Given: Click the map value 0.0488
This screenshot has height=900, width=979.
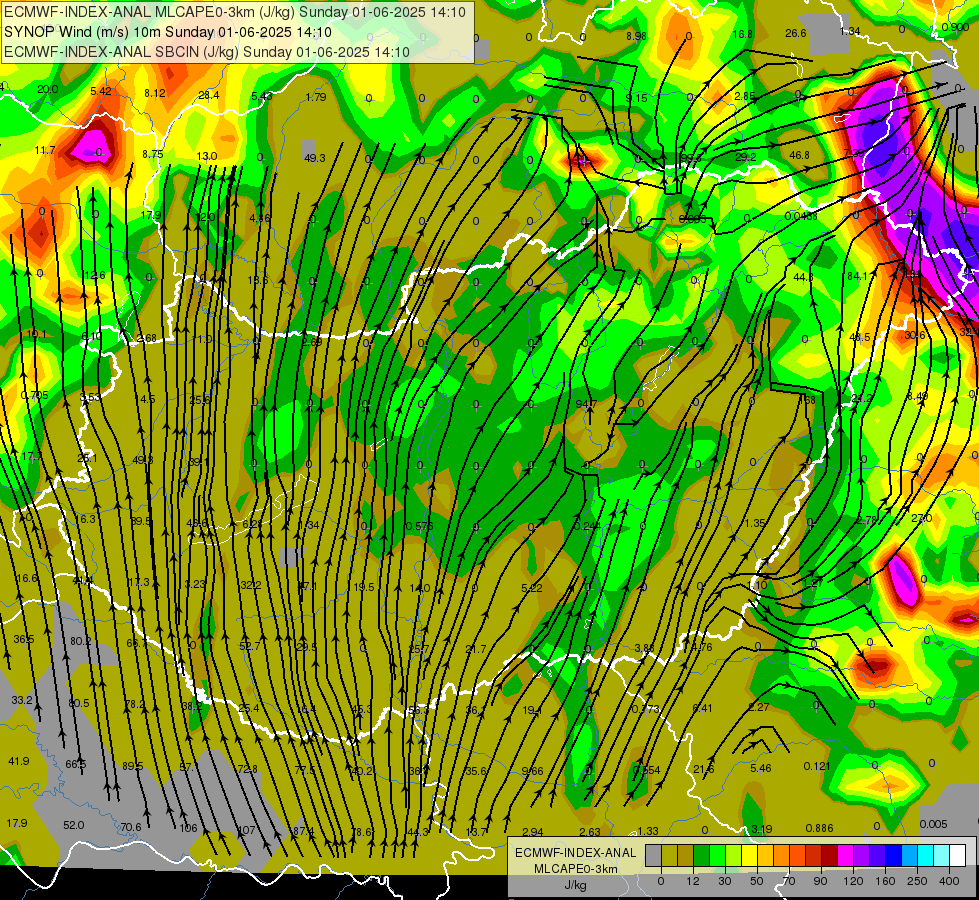Looking at the screenshot, I should [x=801, y=216].
